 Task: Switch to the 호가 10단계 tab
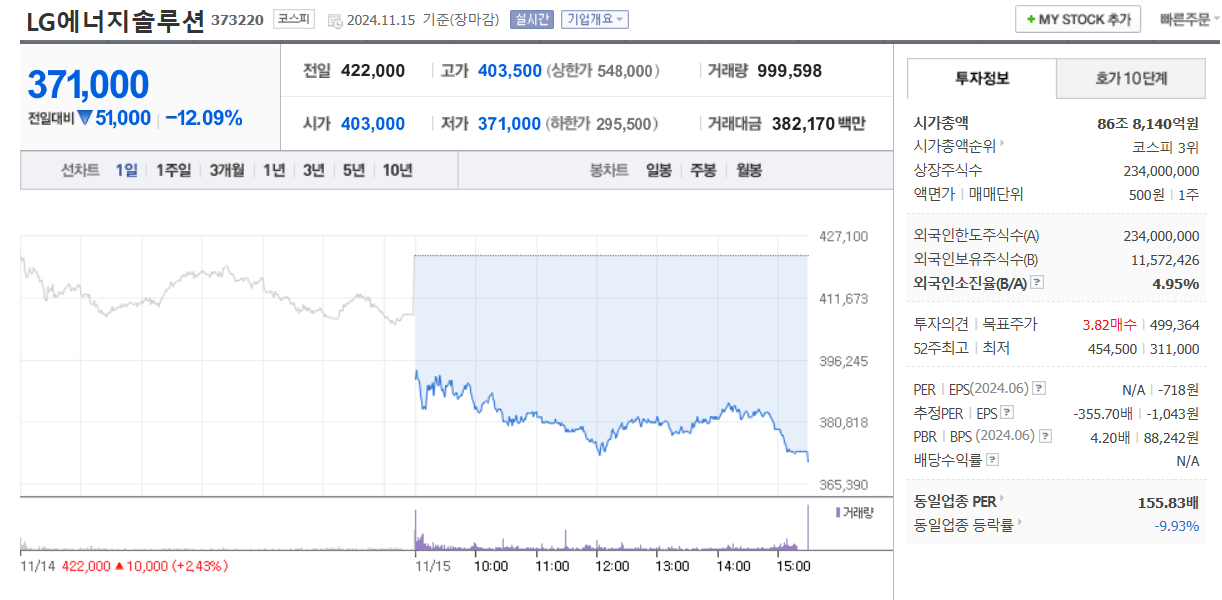tap(1131, 78)
